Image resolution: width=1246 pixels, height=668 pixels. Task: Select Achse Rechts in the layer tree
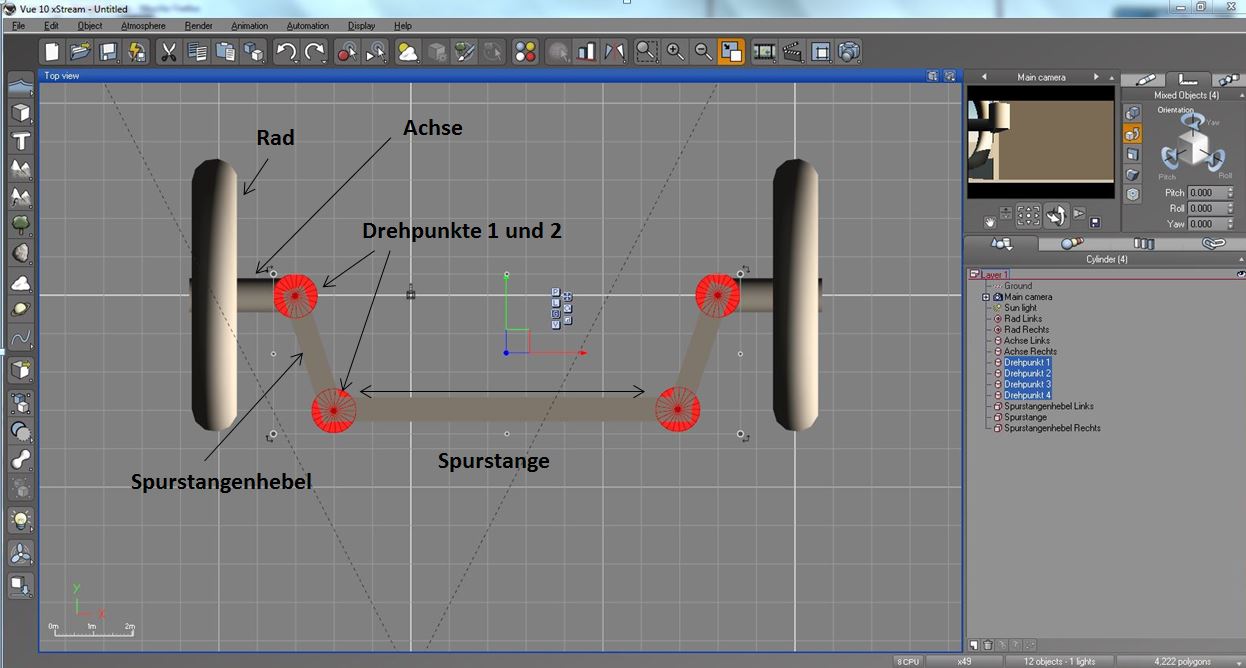click(x=1030, y=351)
